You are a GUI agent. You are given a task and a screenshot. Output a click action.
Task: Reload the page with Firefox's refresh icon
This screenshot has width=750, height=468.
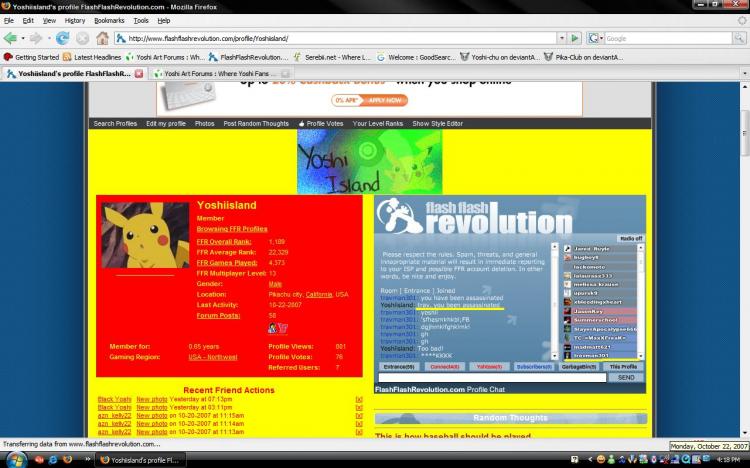[x=62, y=38]
